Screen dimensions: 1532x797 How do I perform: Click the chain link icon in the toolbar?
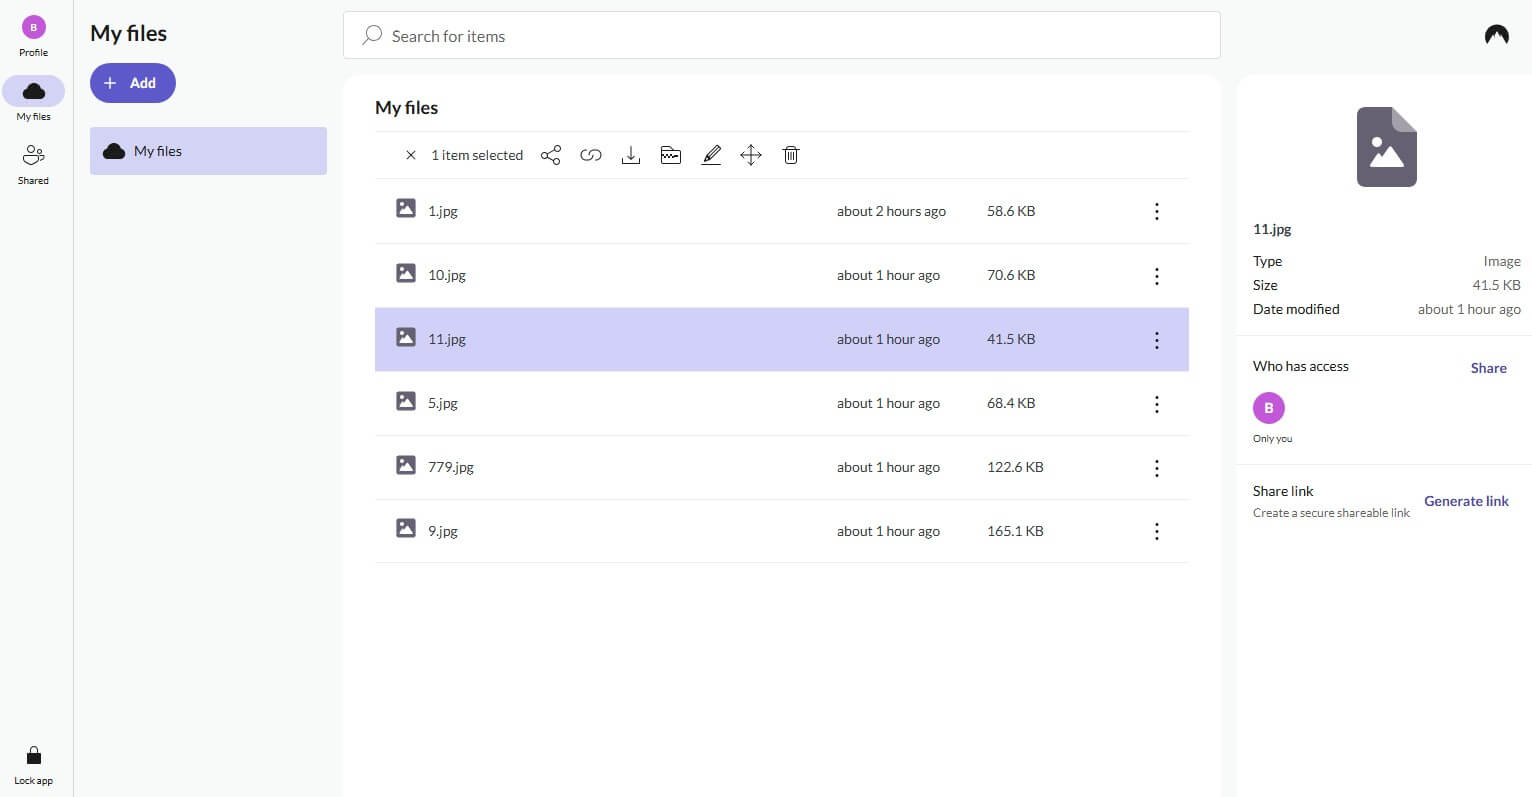pos(591,155)
